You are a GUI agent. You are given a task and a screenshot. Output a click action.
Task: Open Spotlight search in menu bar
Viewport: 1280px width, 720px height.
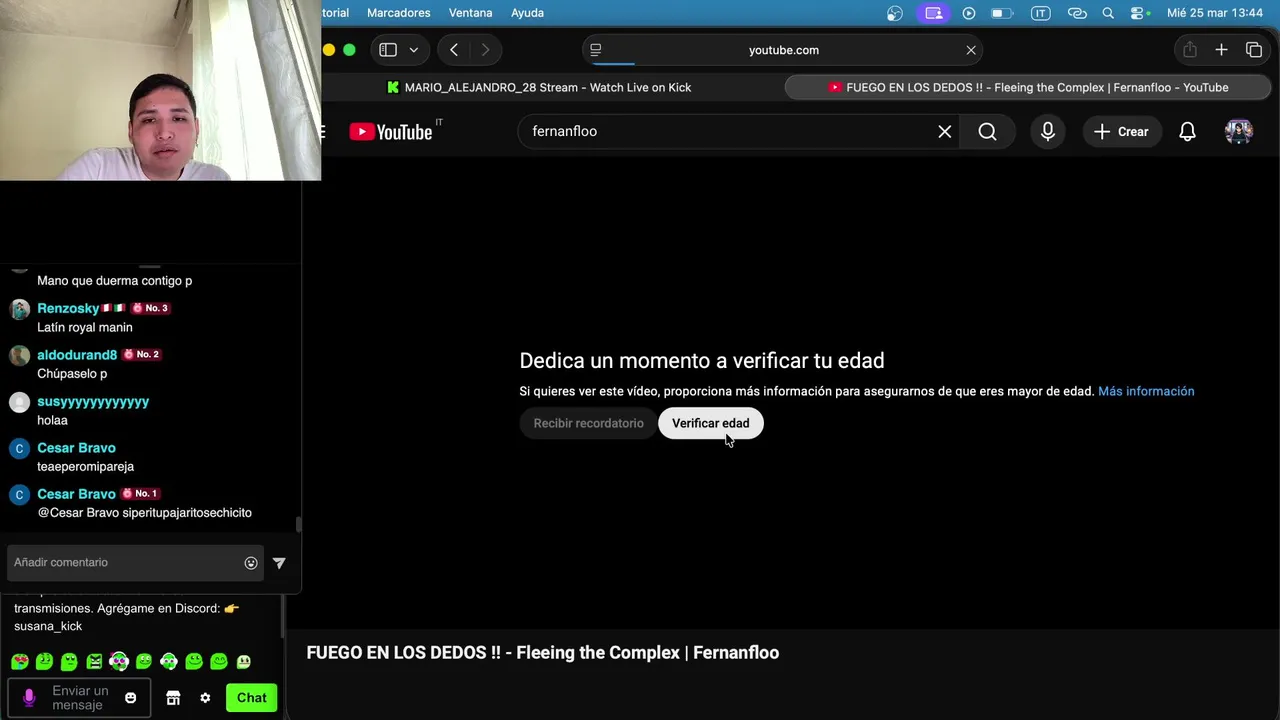pyautogui.click(x=1108, y=13)
